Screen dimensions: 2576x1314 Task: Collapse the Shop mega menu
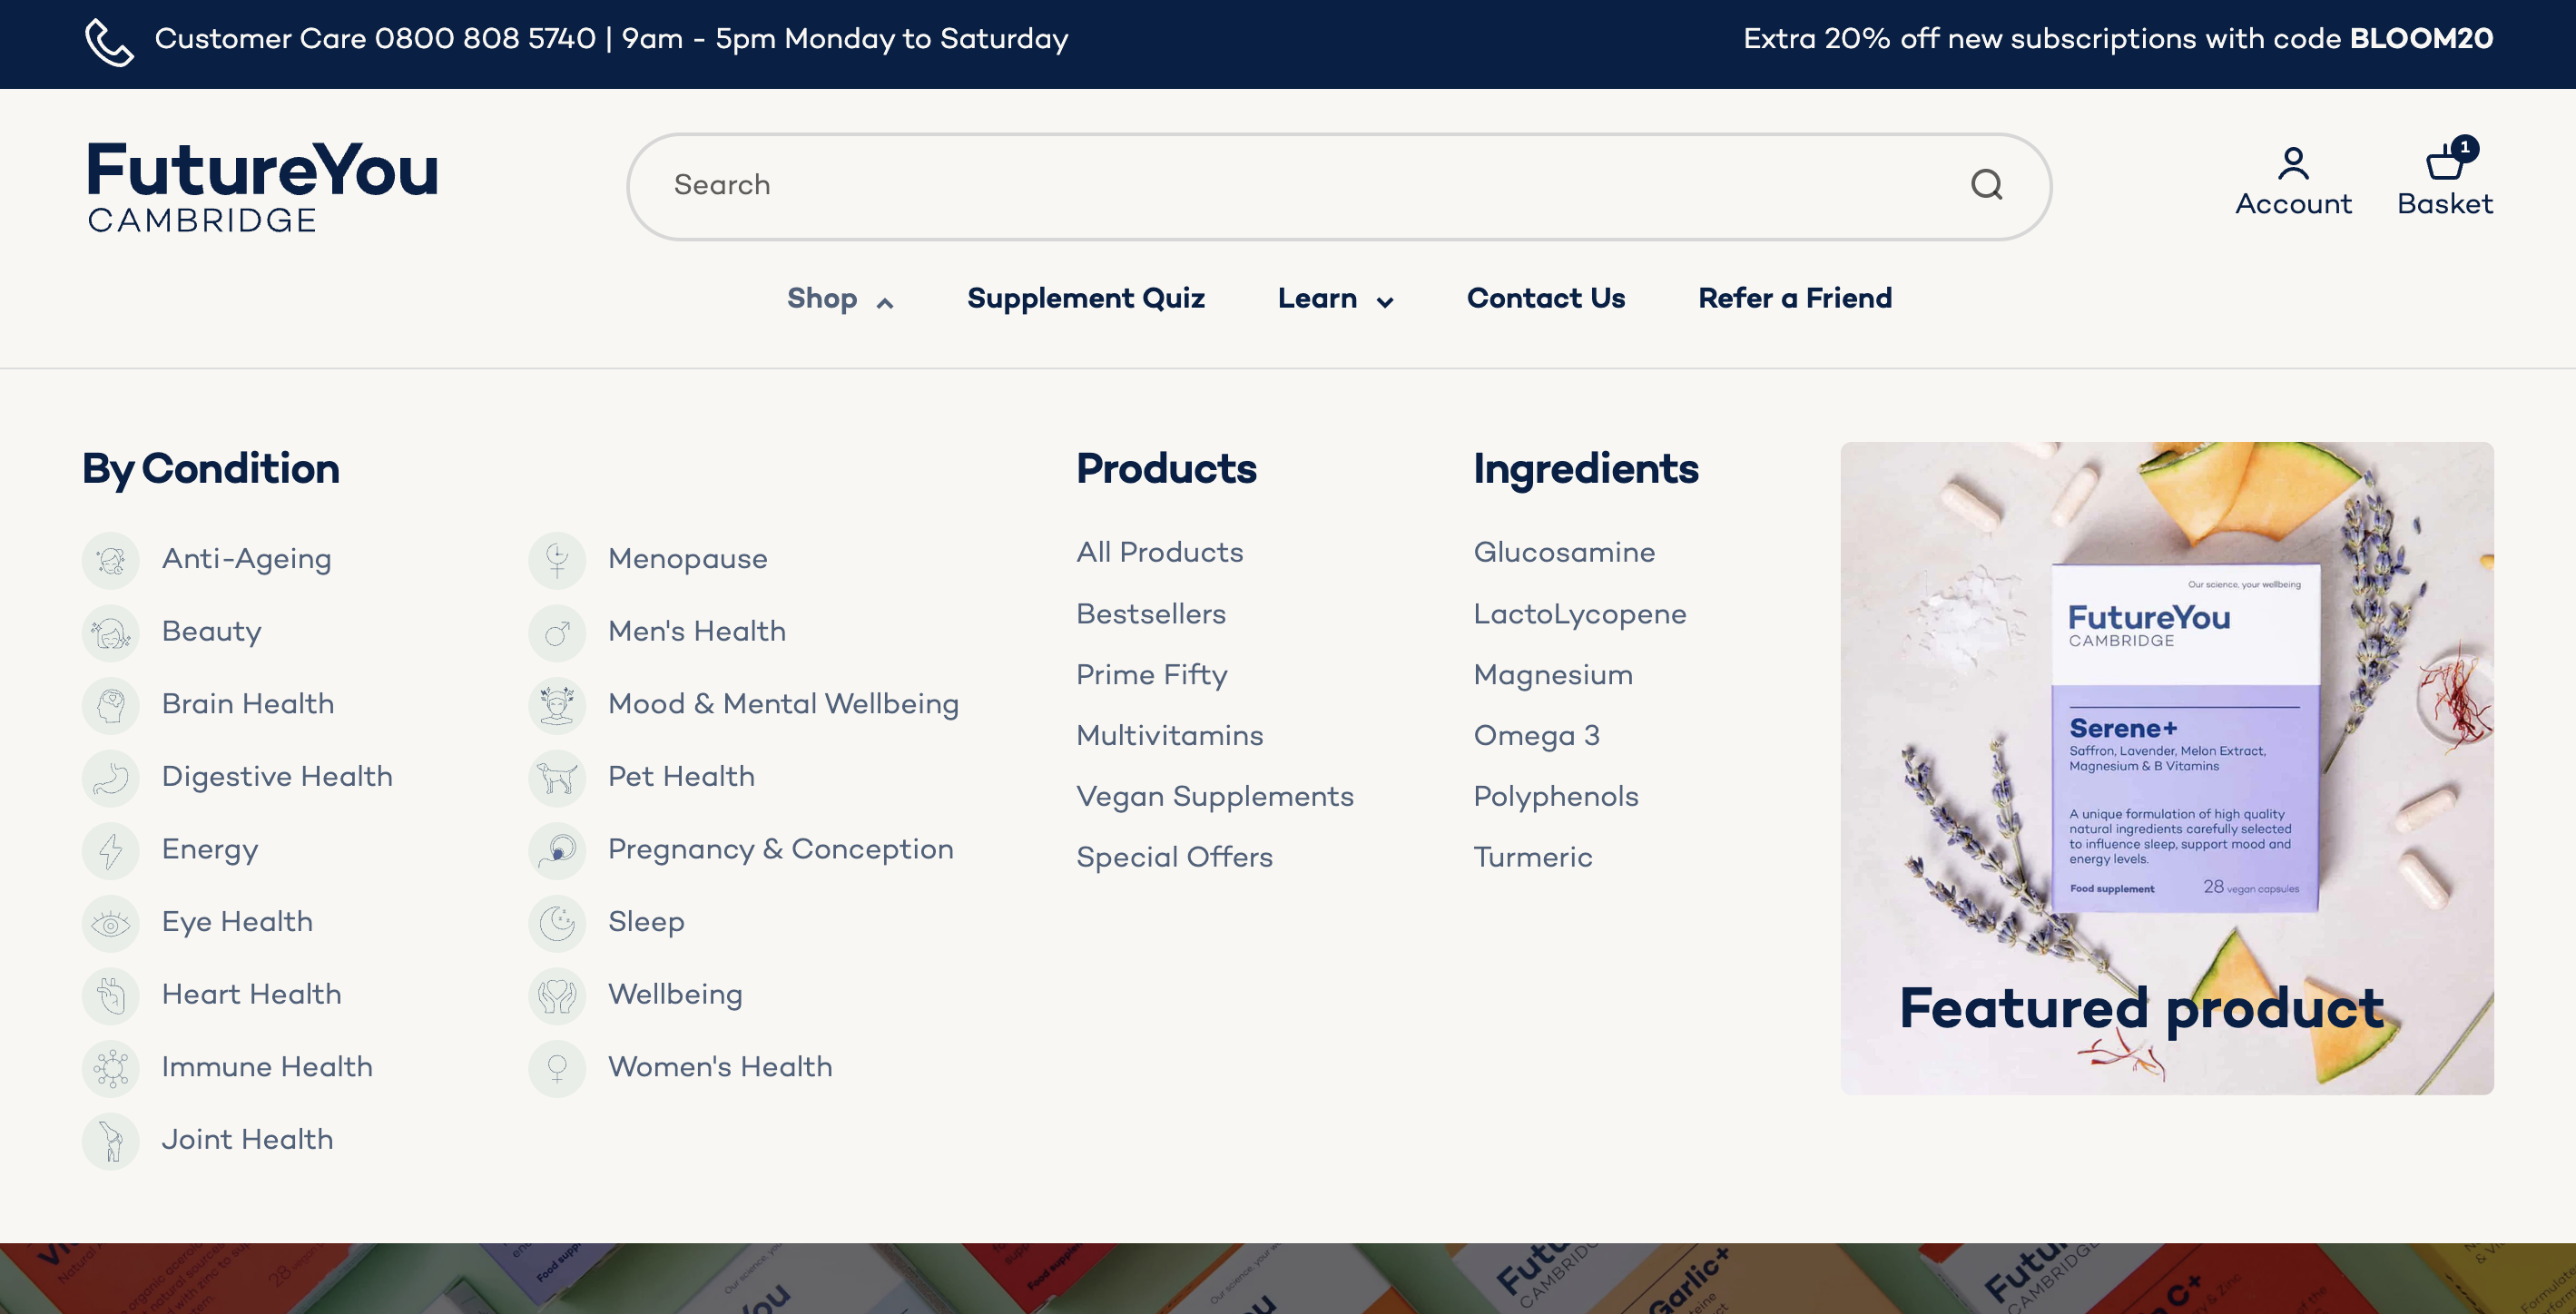coord(840,299)
